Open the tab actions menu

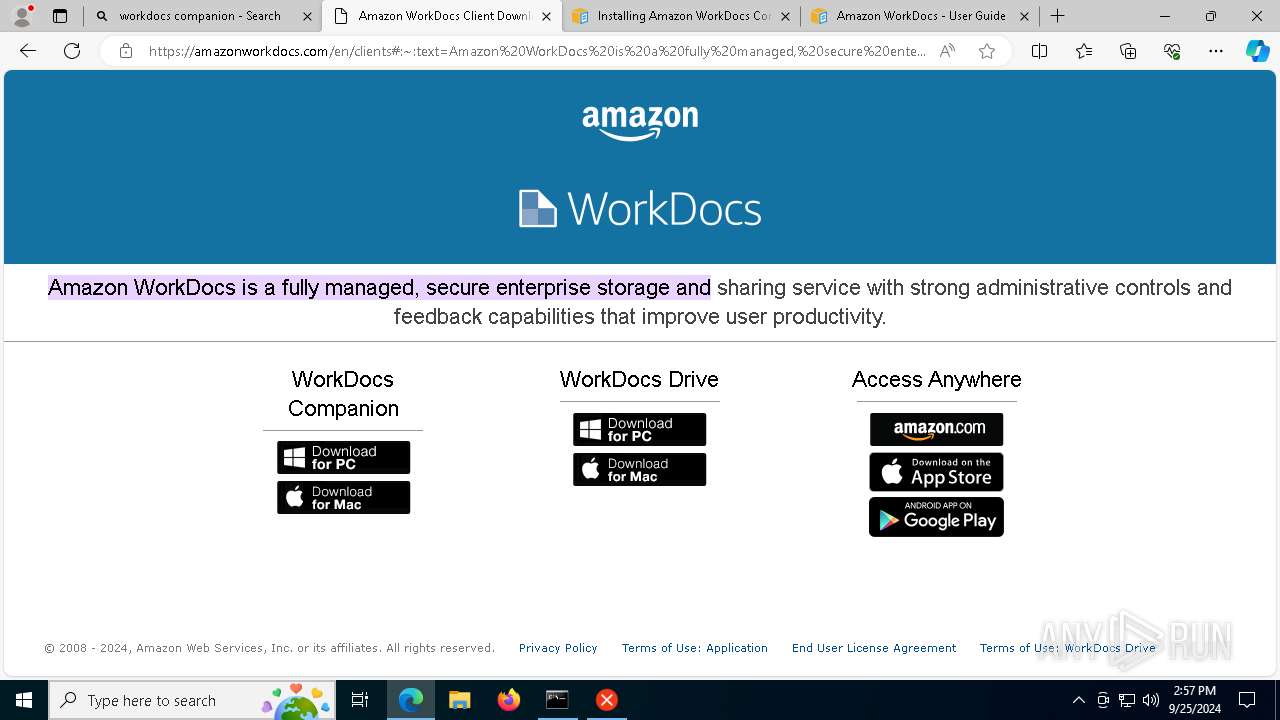click(x=60, y=16)
